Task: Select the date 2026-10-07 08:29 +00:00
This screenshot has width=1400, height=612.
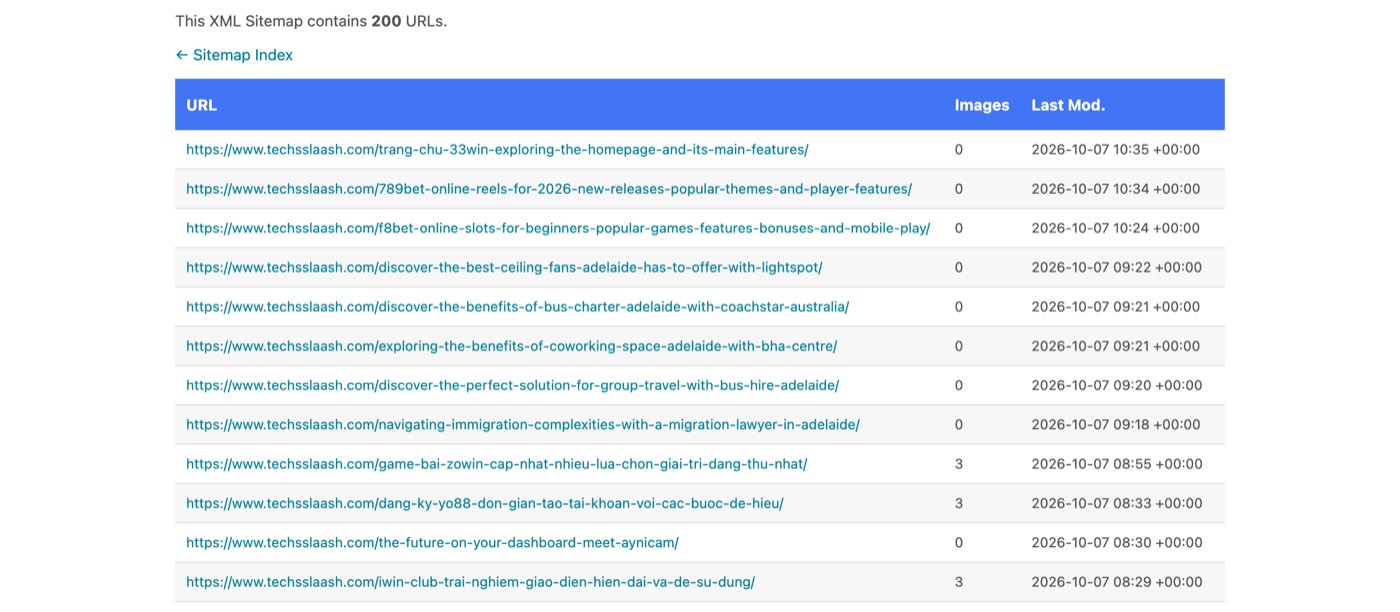Action: pyautogui.click(x=1117, y=582)
